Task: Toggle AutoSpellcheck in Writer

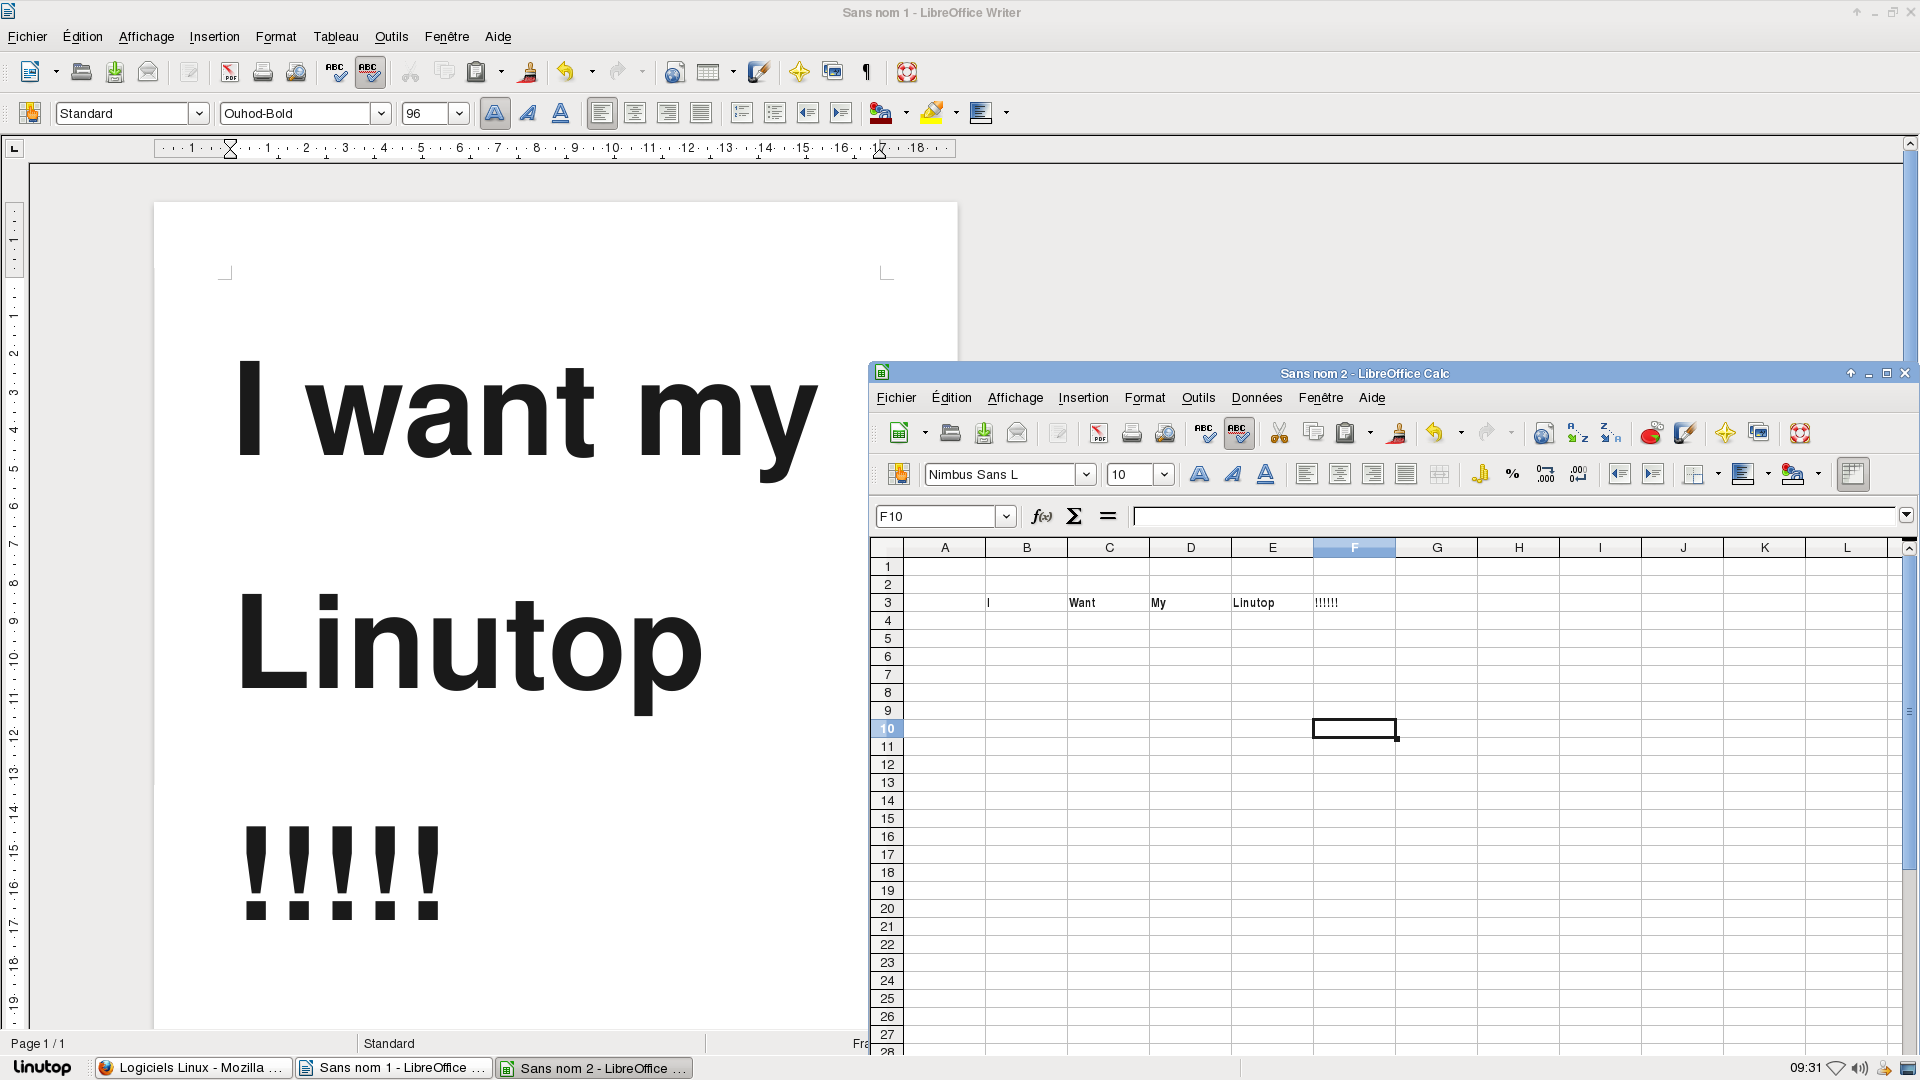Action: click(370, 72)
